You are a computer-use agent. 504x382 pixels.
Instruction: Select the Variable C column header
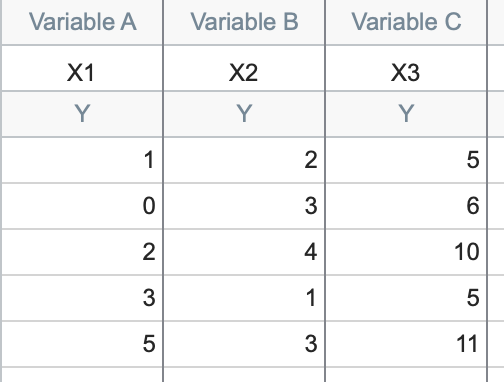406,22
